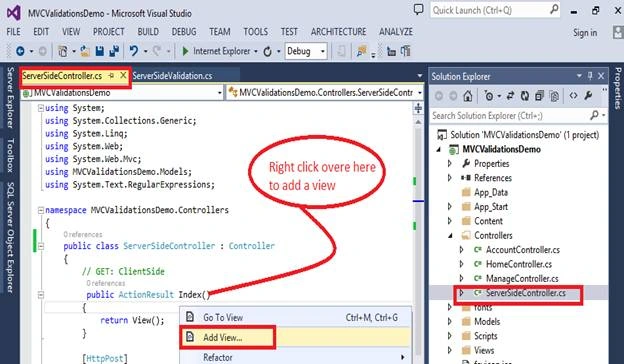Click the Save All toolbar icon
Viewport: 624px width, 364px height.
(114, 51)
